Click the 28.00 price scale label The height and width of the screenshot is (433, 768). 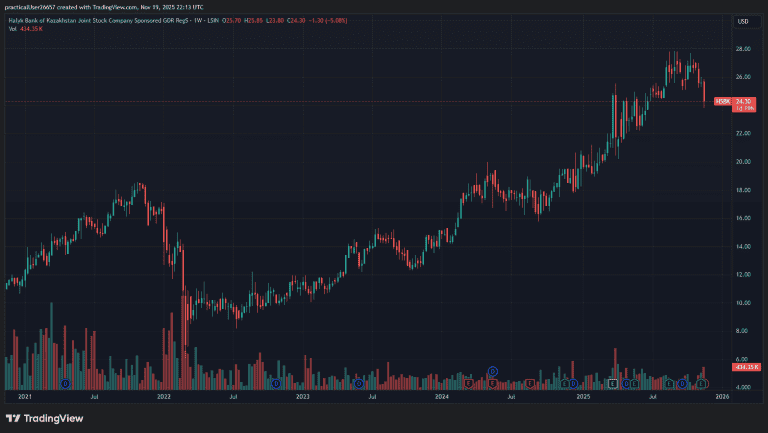743,48
